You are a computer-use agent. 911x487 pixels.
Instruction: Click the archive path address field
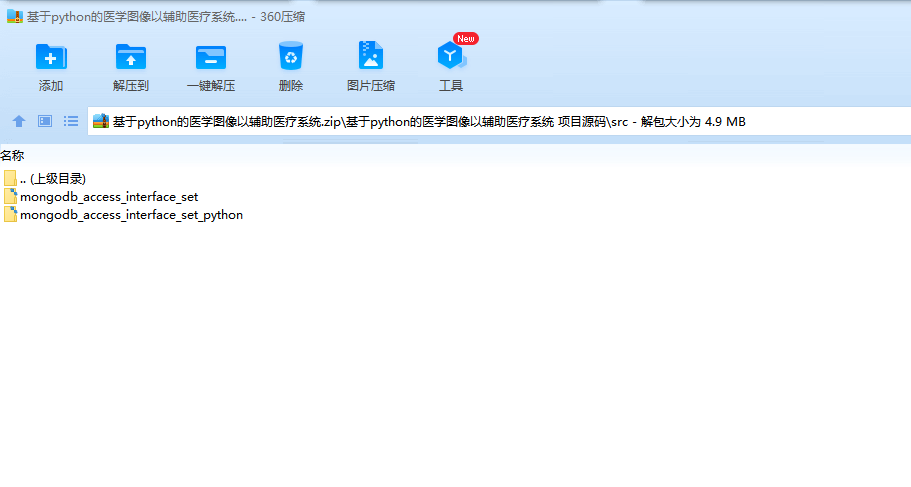(x=499, y=121)
